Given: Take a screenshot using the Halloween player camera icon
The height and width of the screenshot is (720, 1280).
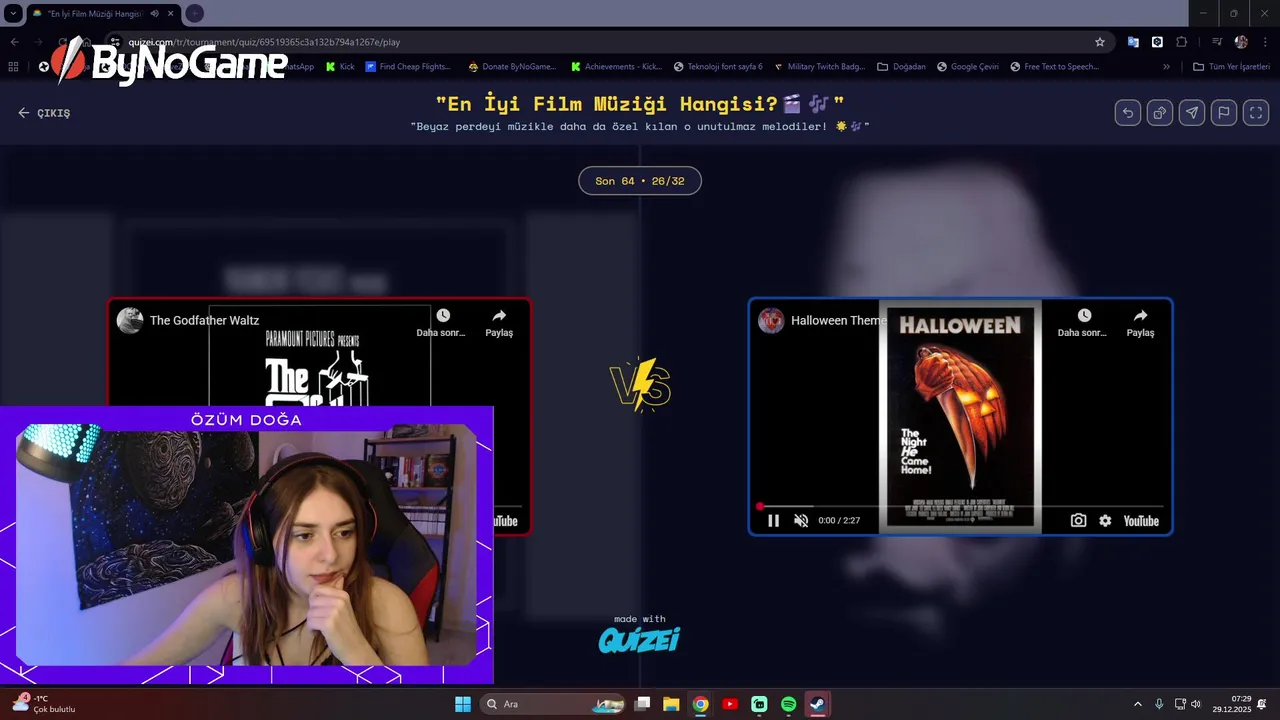Looking at the screenshot, I should [1078, 521].
